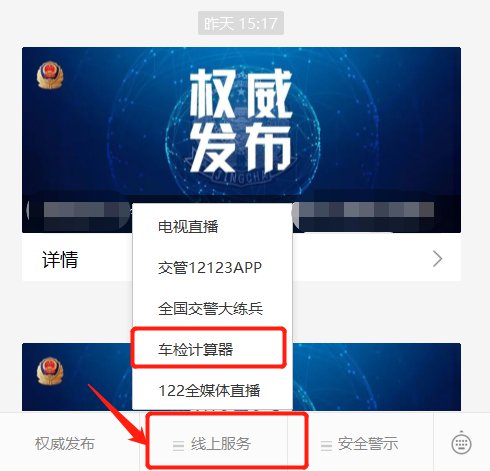Click police badge on second banner
This screenshot has height=471, width=490.
(x=50, y=371)
